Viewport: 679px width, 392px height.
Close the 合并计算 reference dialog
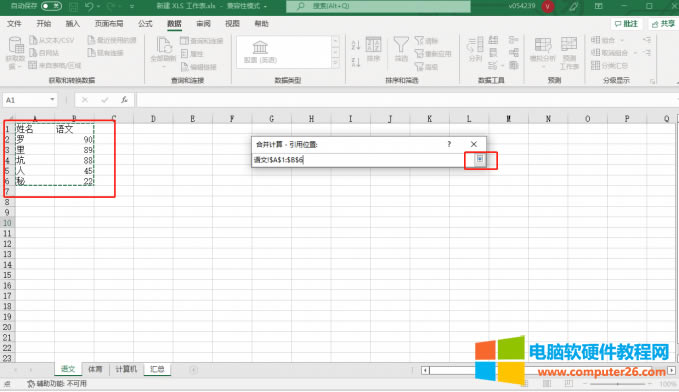coord(474,144)
